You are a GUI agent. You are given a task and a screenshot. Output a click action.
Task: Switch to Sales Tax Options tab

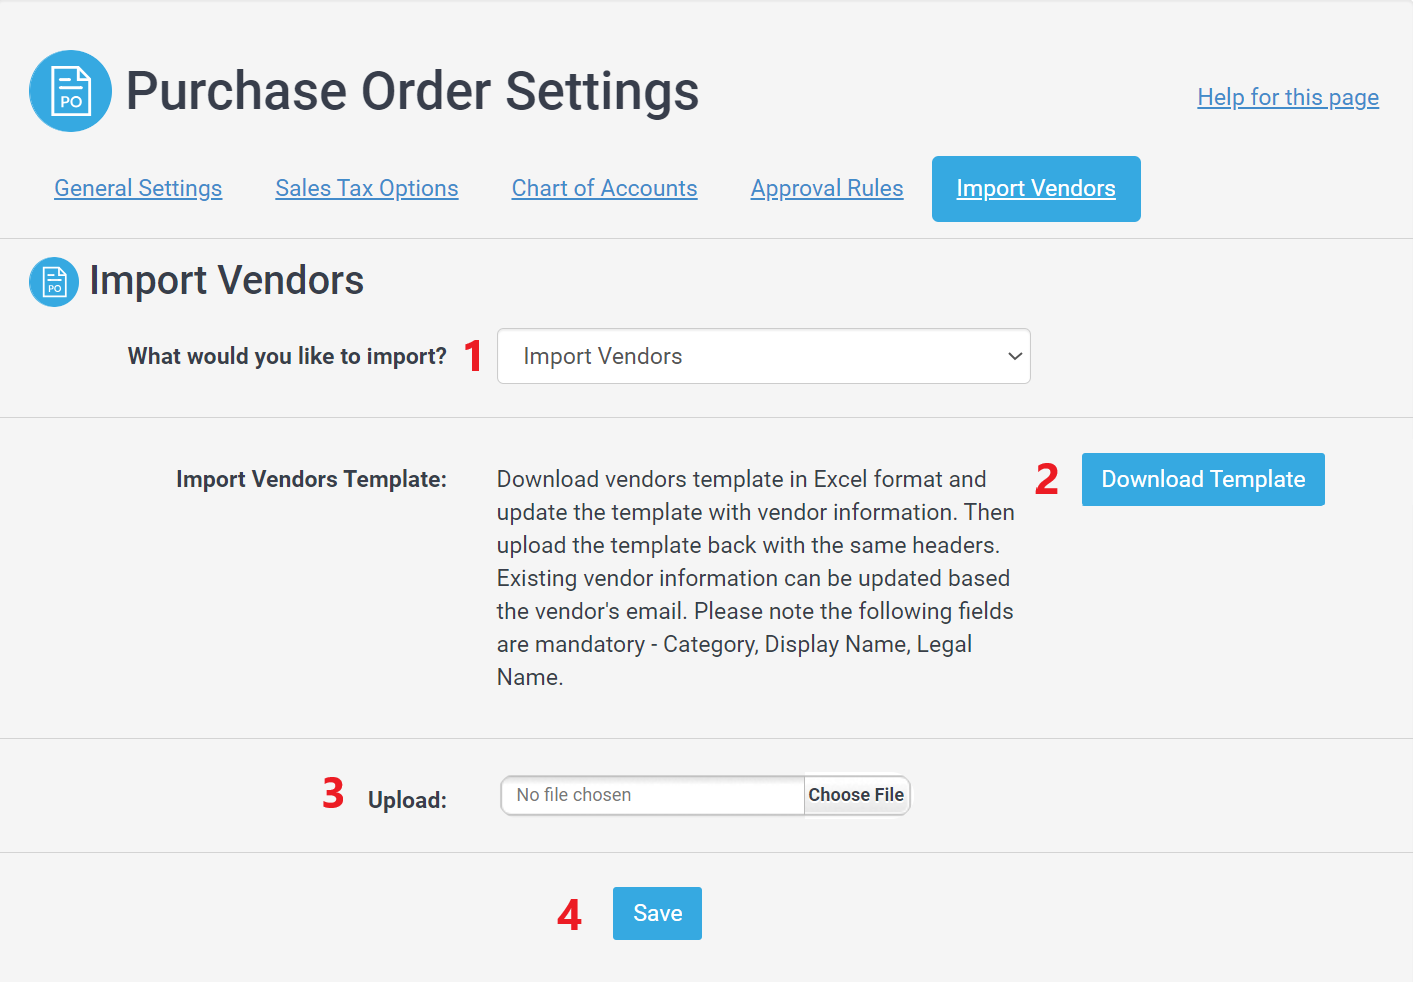[x=367, y=188]
